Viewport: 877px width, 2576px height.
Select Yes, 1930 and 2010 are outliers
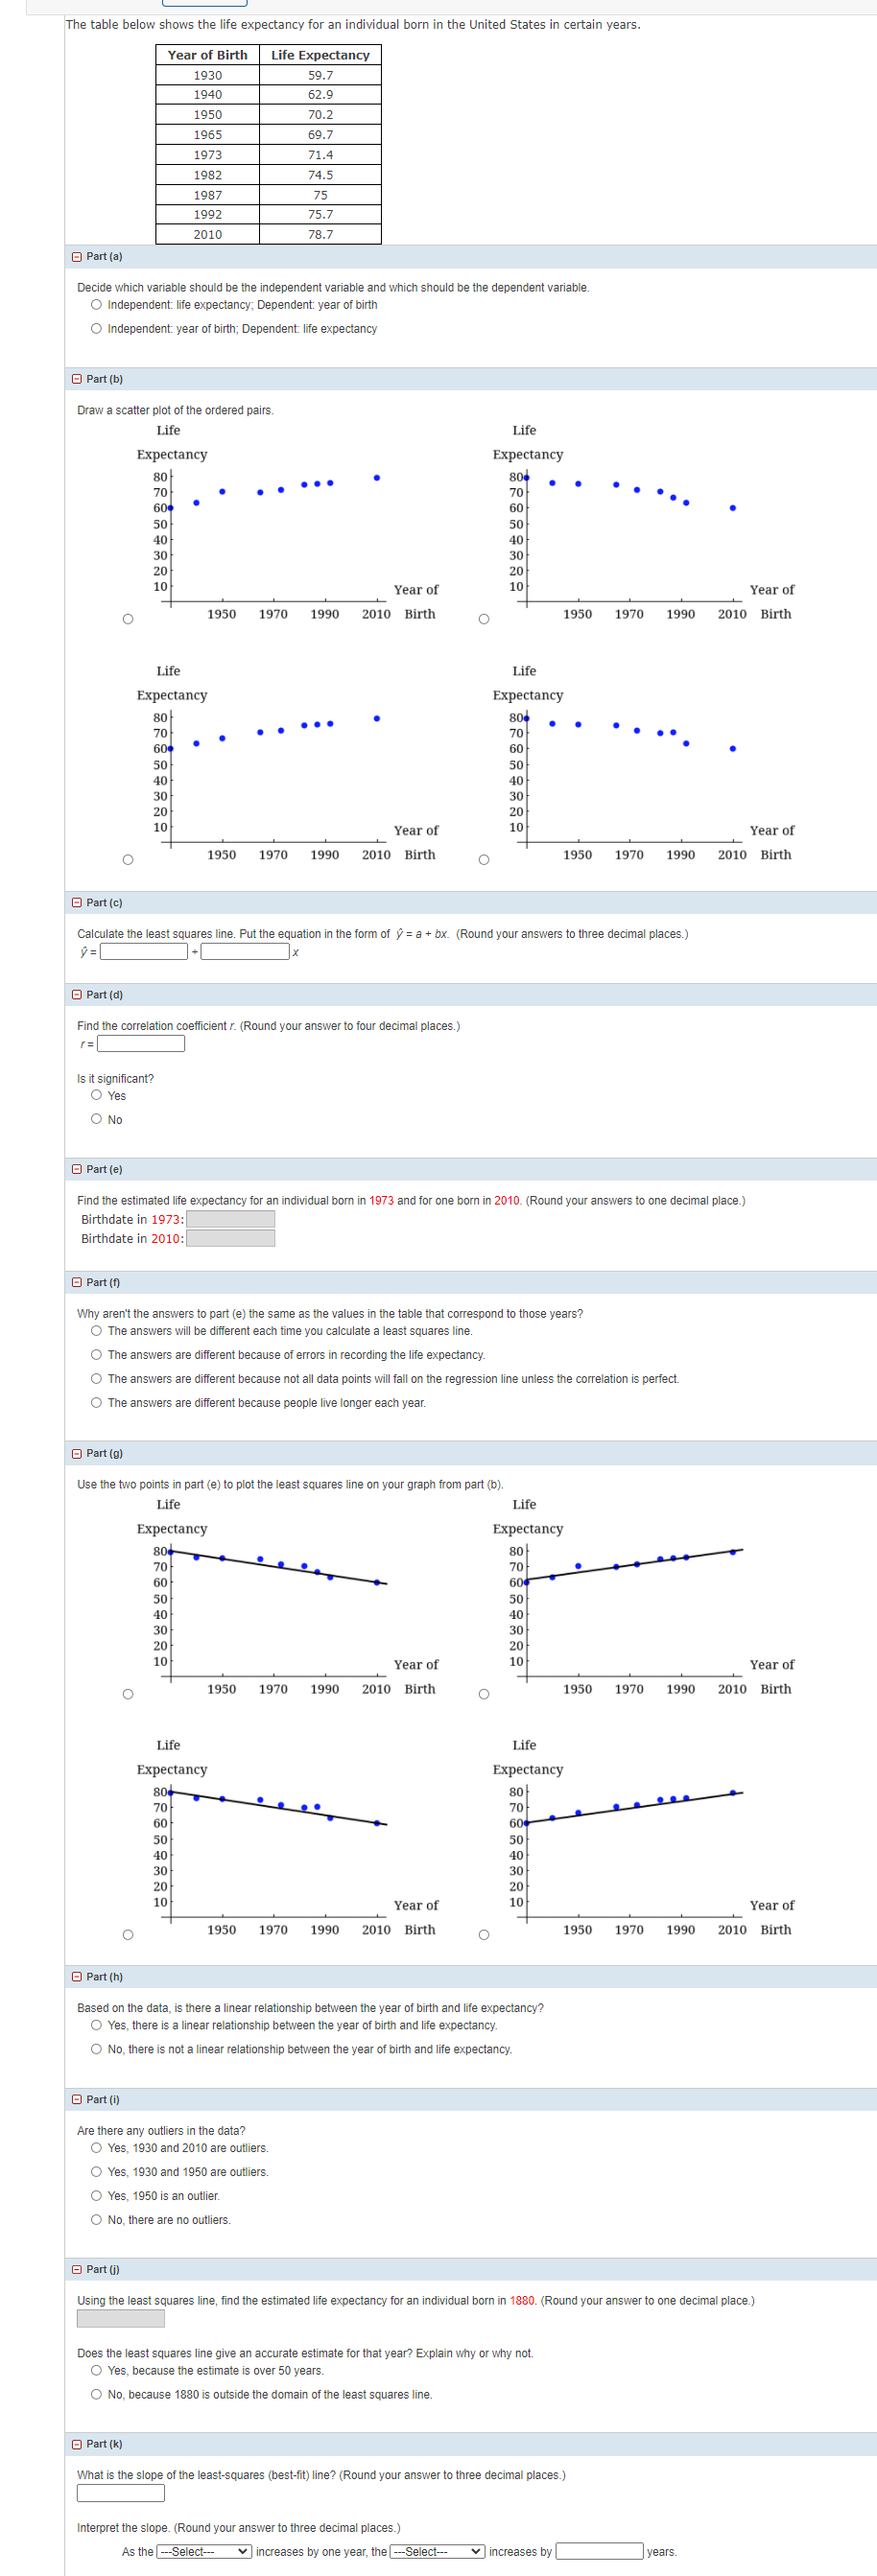point(96,2149)
